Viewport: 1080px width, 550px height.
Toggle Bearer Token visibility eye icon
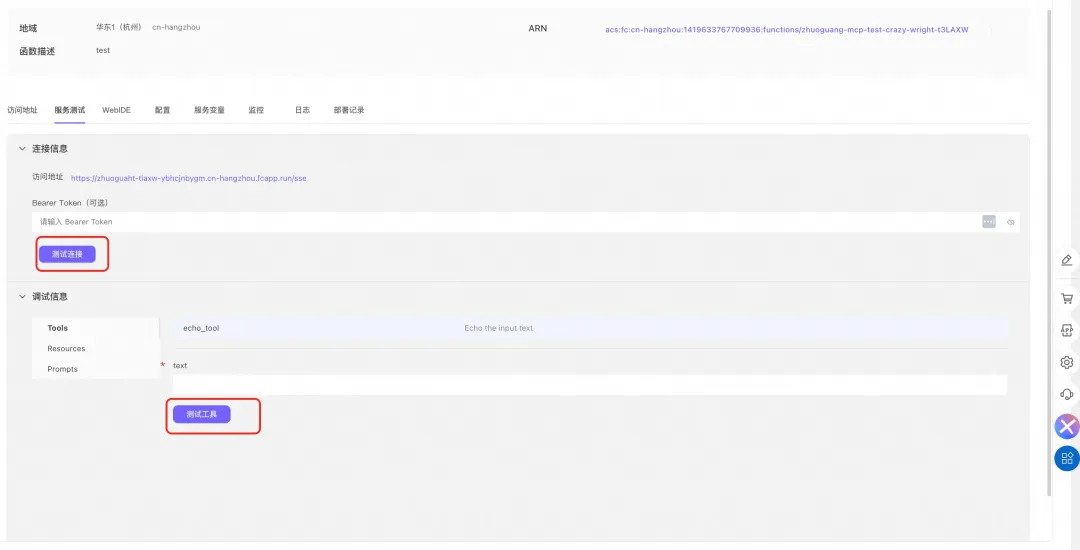1010,222
